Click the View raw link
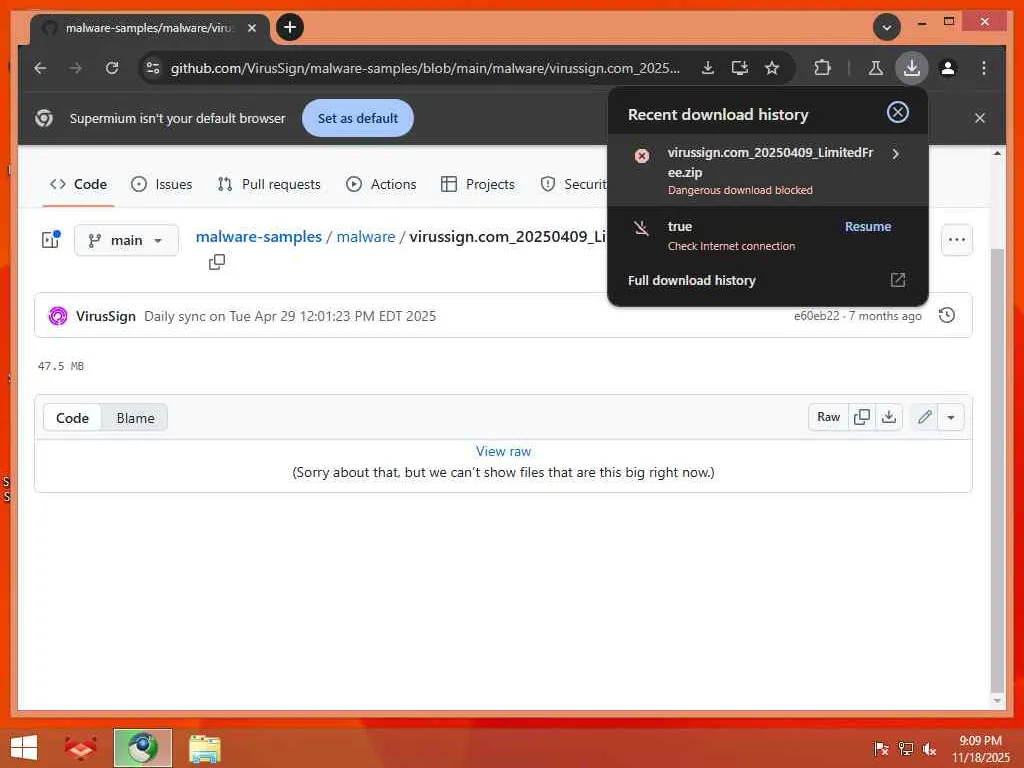The height and width of the screenshot is (768, 1024). [x=503, y=451]
